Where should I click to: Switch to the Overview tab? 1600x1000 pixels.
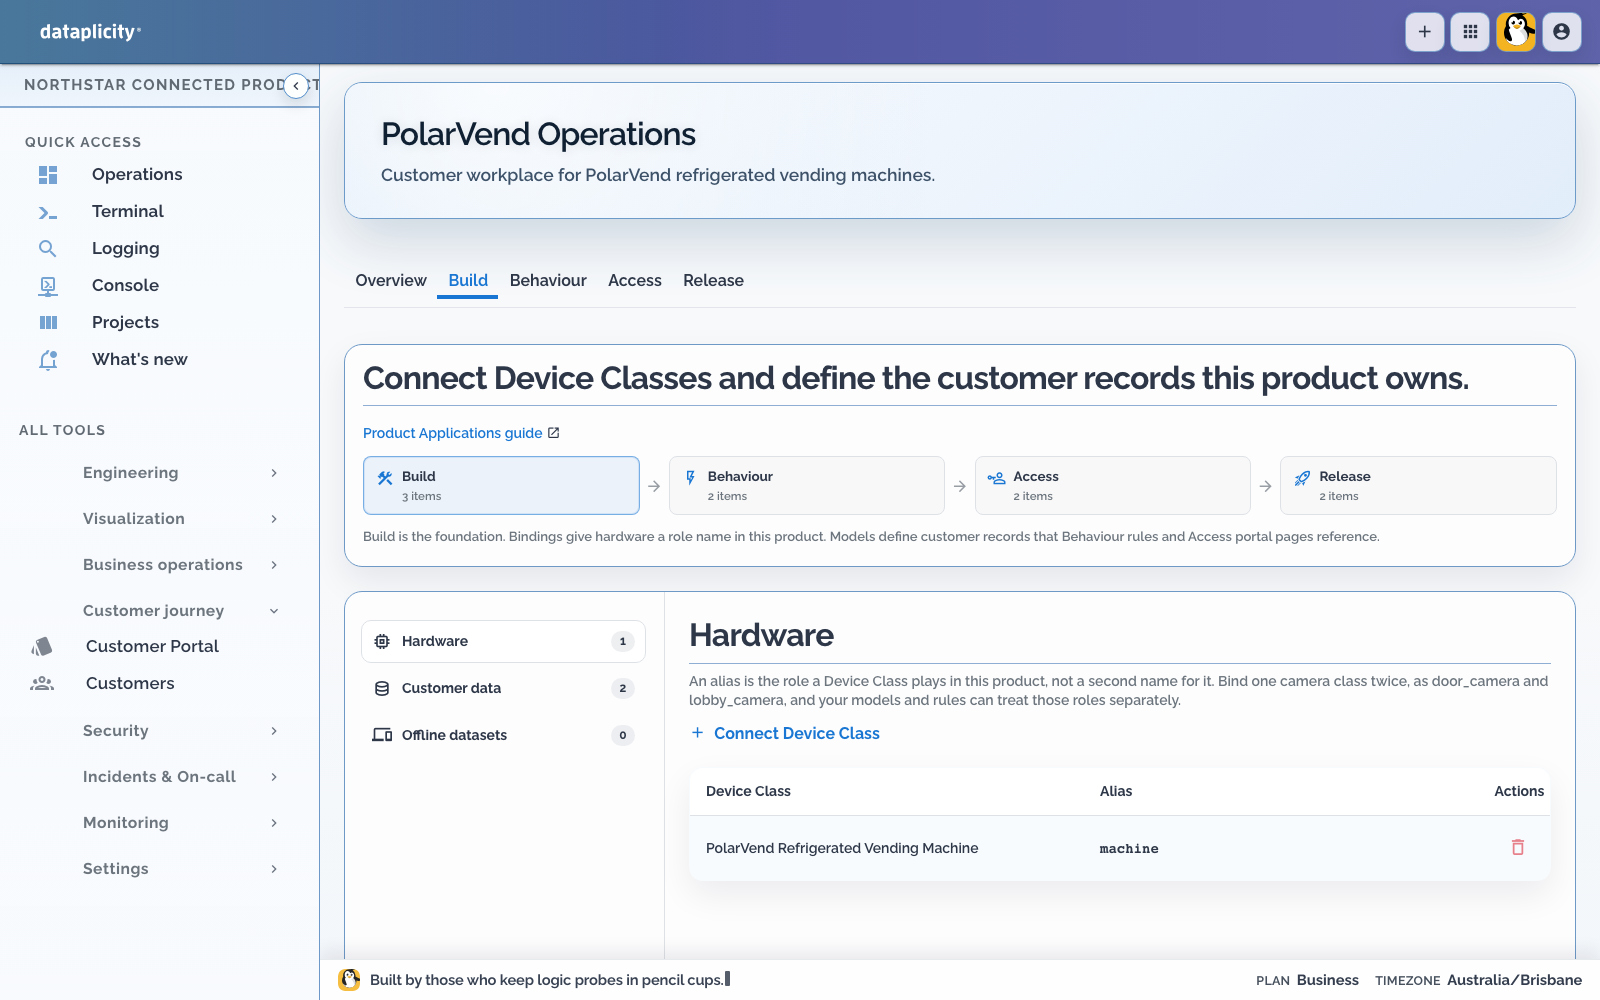point(391,281)
